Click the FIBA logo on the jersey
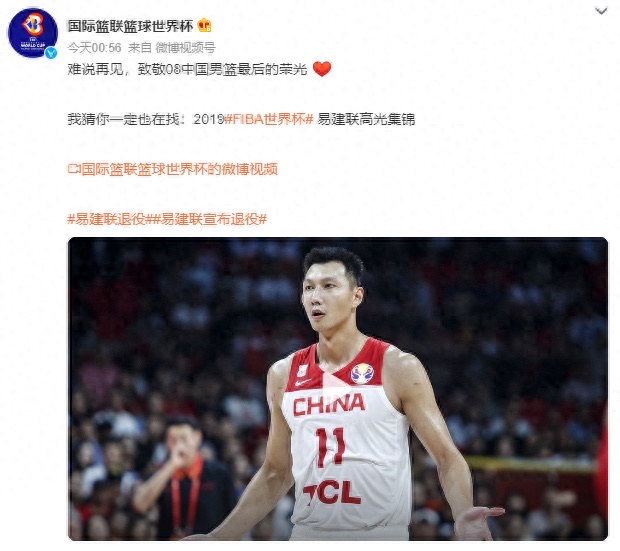This screenshot has width=620, height=551. point(362,374)
